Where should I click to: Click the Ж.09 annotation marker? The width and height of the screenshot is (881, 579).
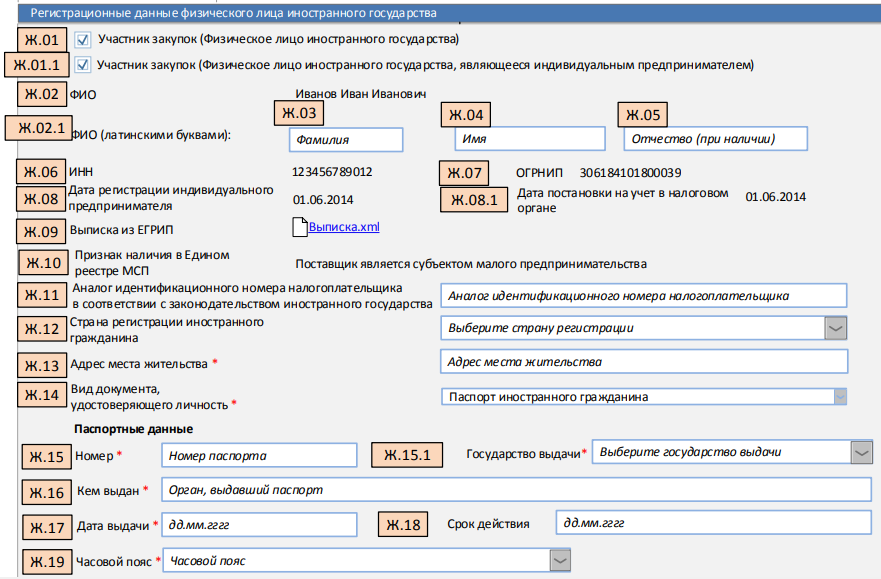[42, 231]
